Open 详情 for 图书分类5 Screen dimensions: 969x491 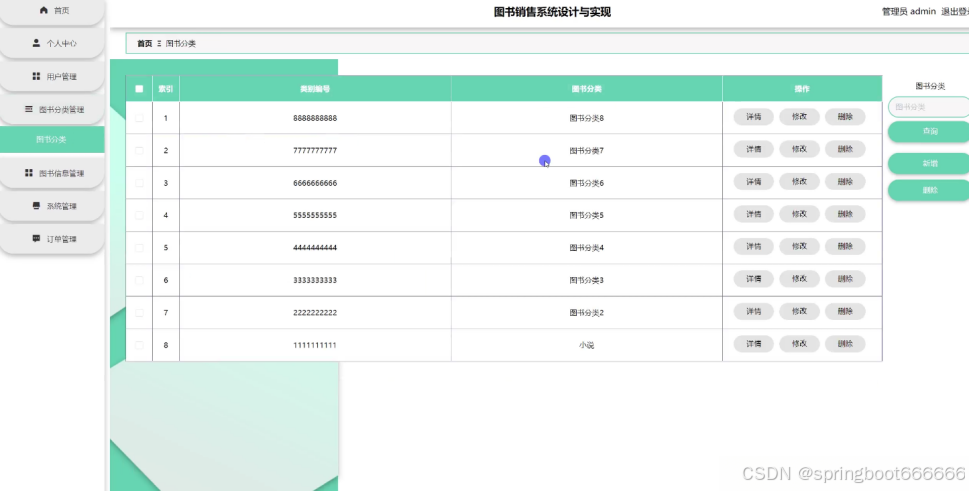coord(753,214)
